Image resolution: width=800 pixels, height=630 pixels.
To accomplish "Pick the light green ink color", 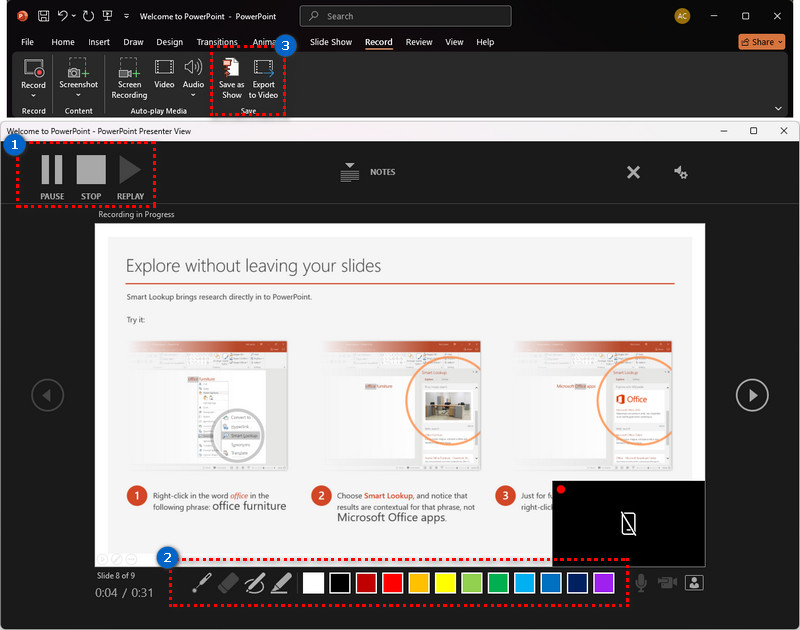I will (472, 583).
